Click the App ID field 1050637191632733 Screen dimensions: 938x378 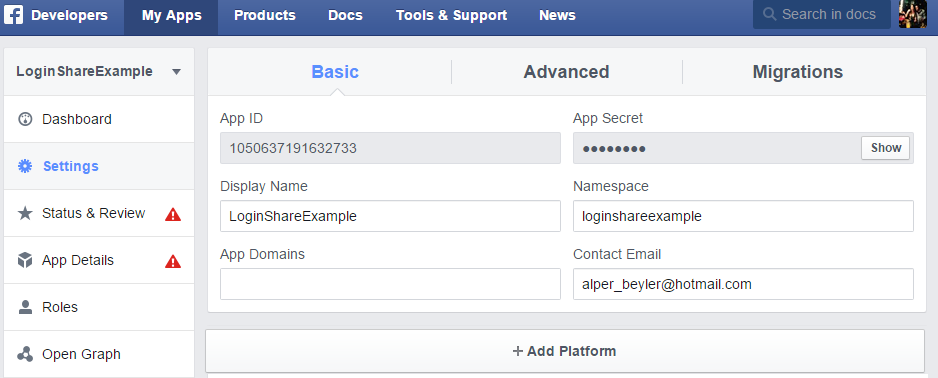pos(390,148)
